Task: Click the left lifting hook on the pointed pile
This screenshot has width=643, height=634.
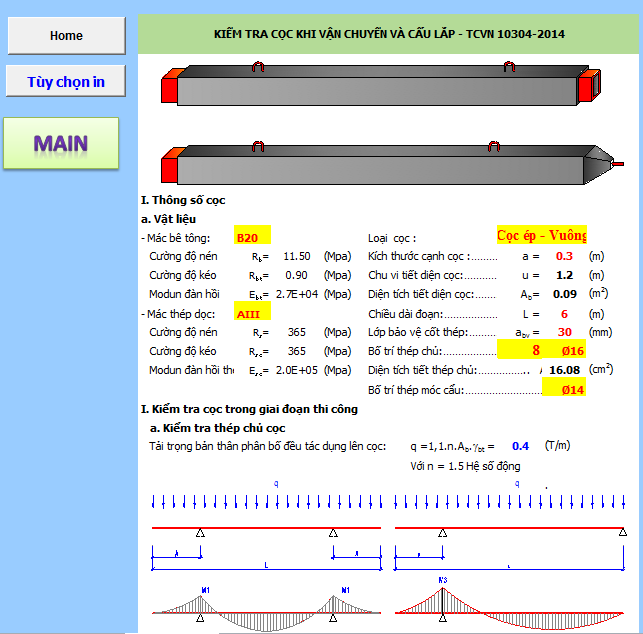Action: (x=258, y=146)
